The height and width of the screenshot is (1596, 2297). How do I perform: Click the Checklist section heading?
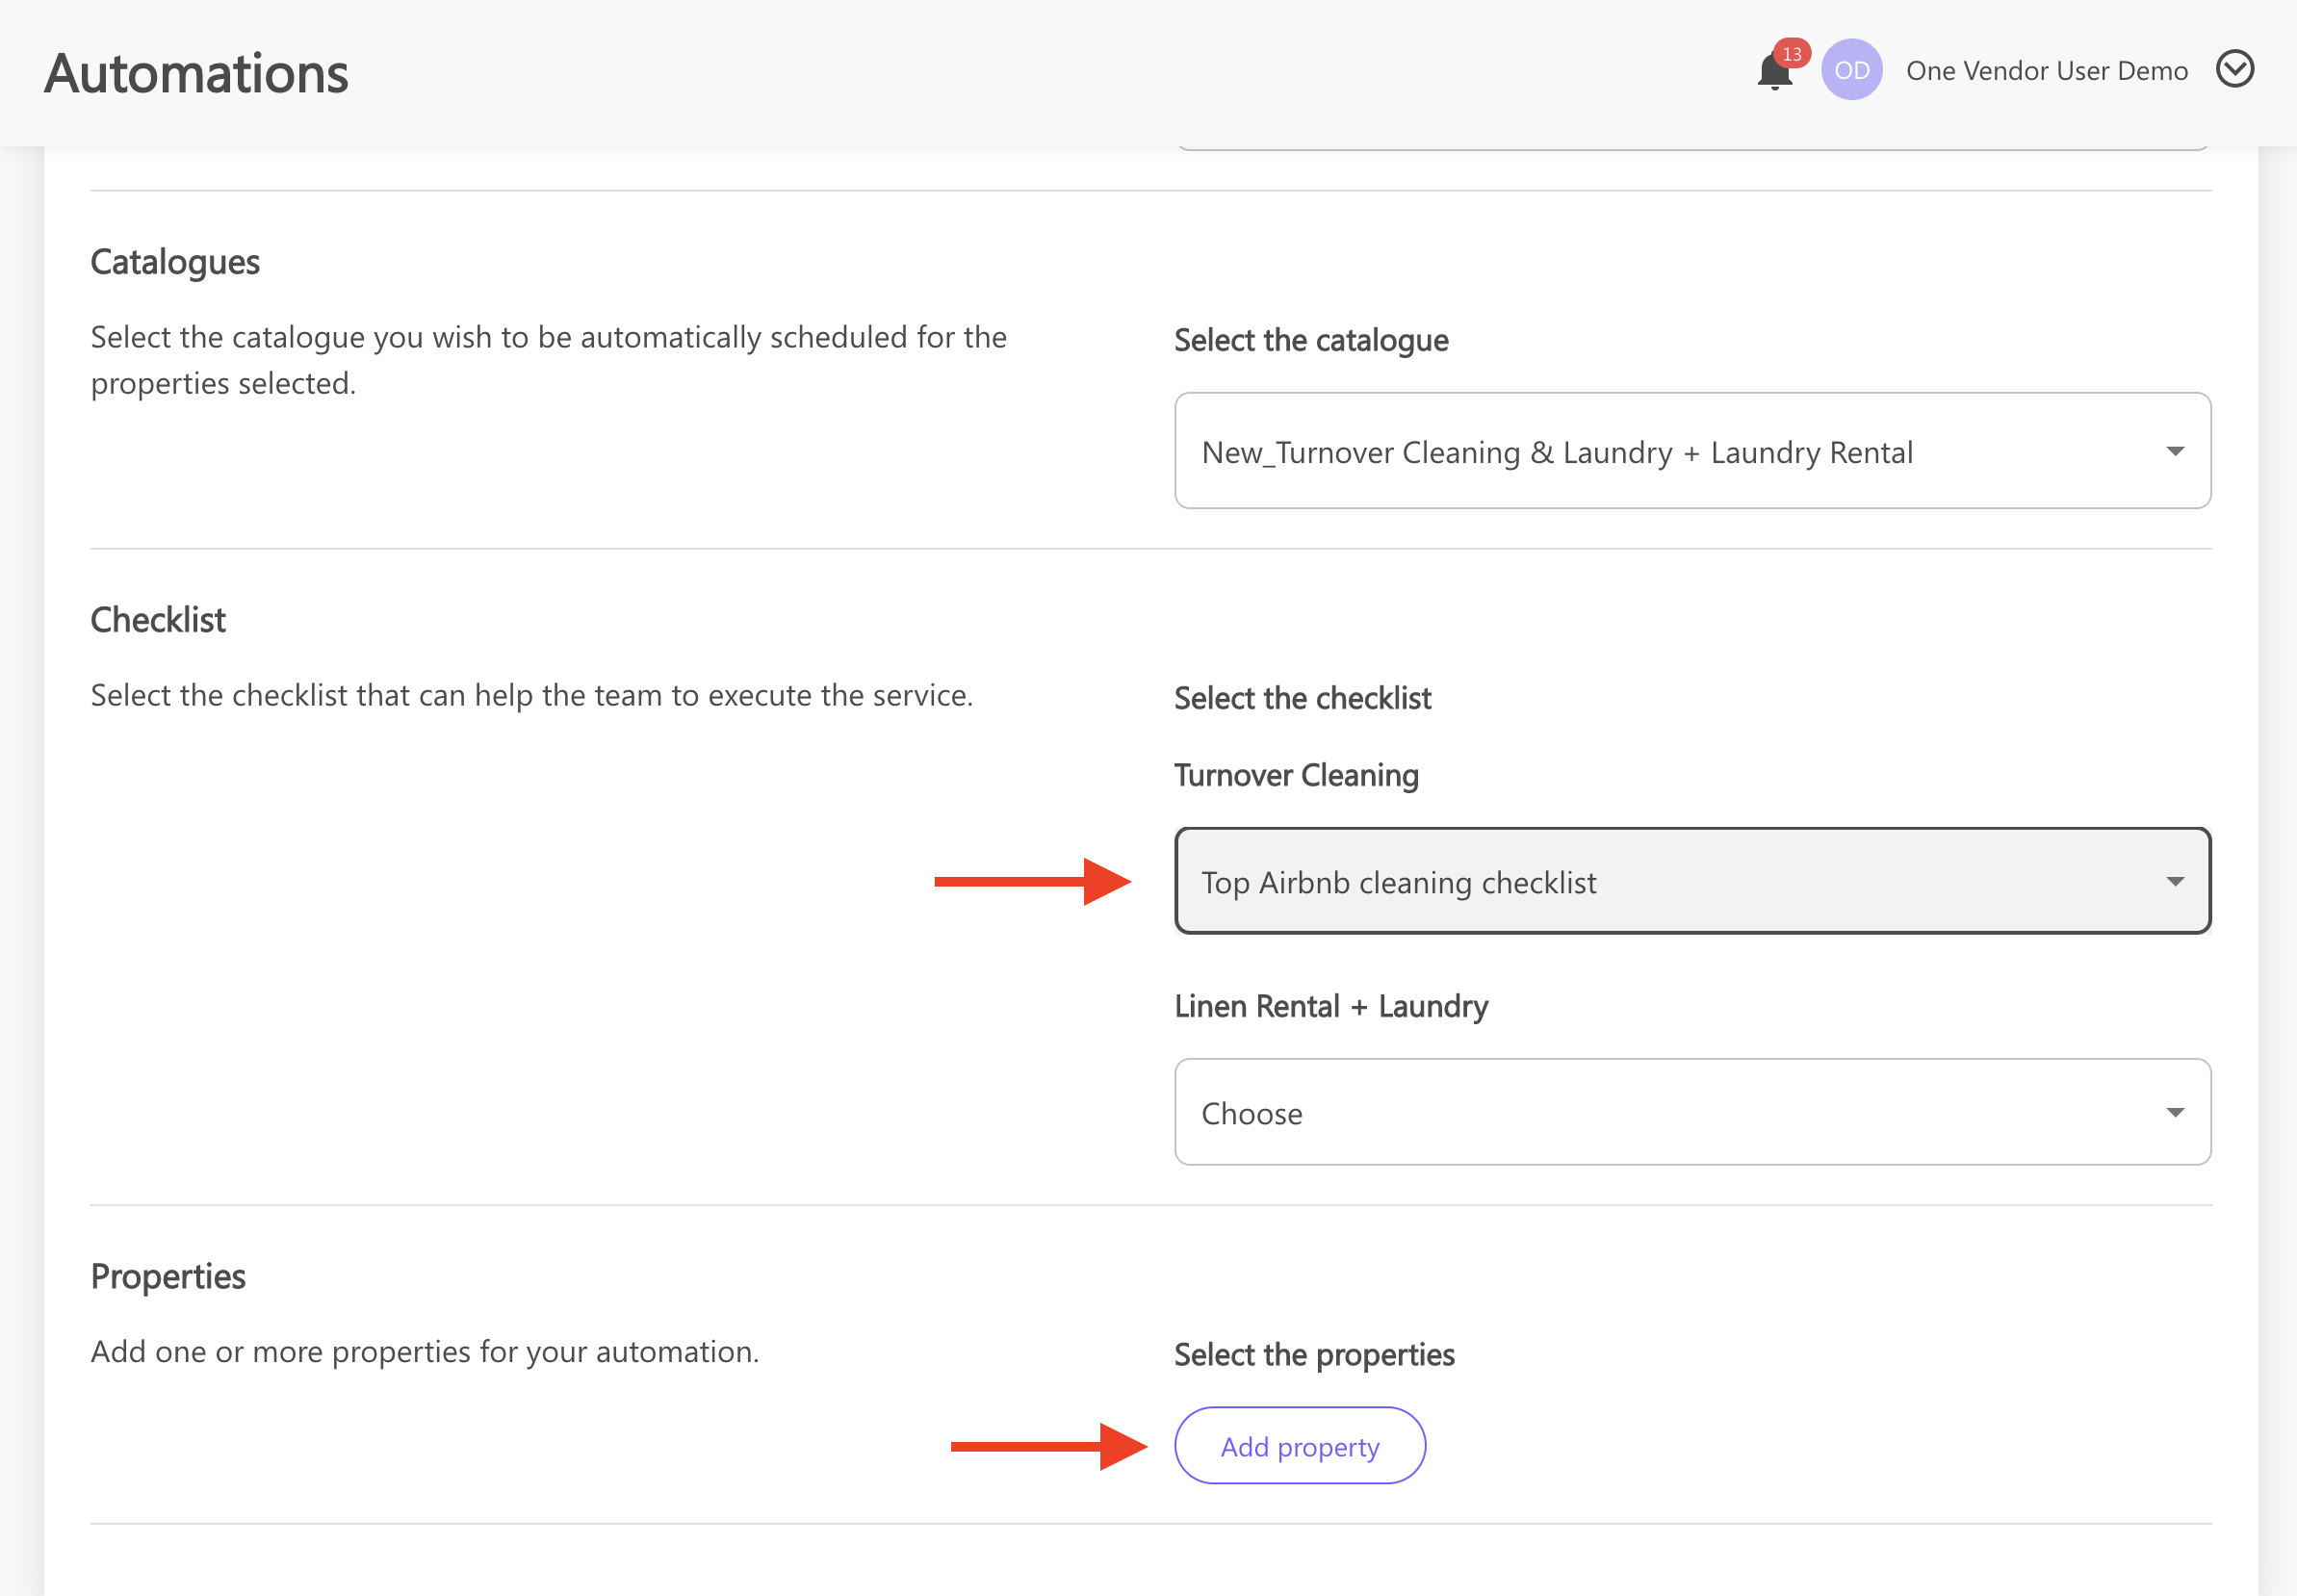point(158,620)
